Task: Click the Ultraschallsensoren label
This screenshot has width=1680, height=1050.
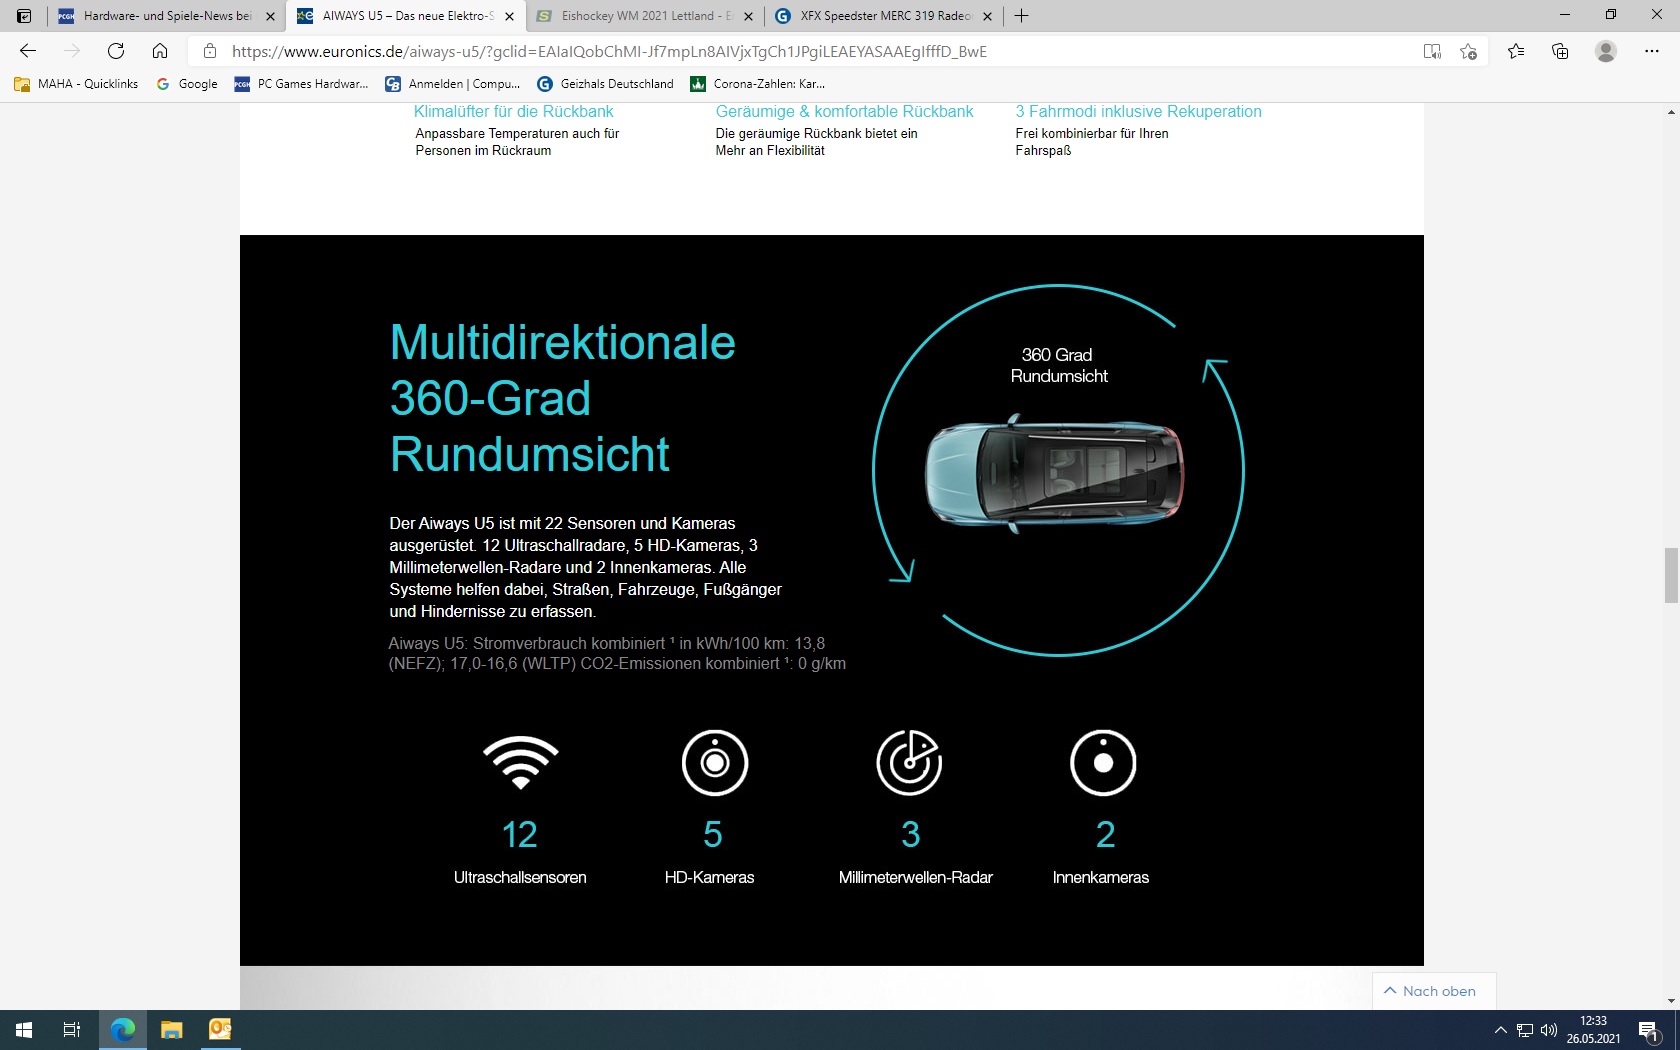Action: click(520, 877)
